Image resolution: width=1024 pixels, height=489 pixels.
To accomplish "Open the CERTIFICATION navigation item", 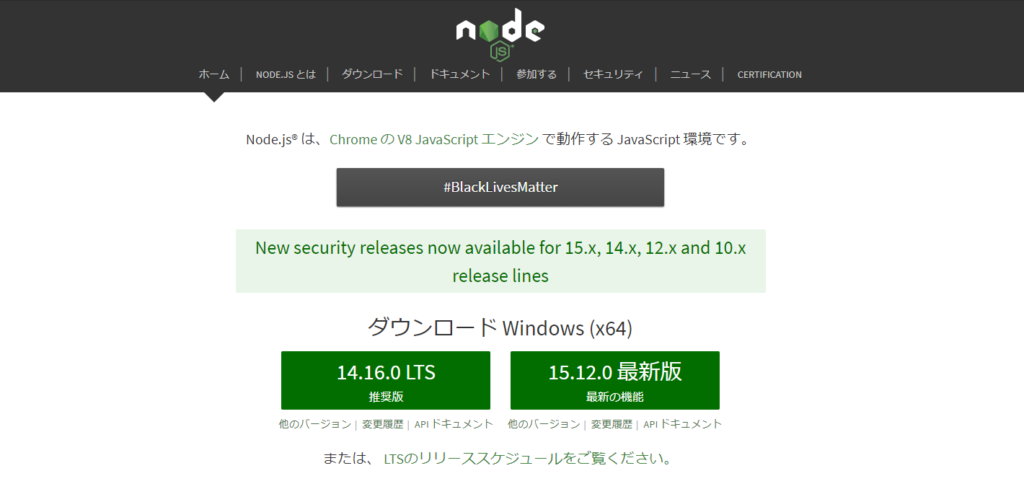I will click(x=769, y=74).
